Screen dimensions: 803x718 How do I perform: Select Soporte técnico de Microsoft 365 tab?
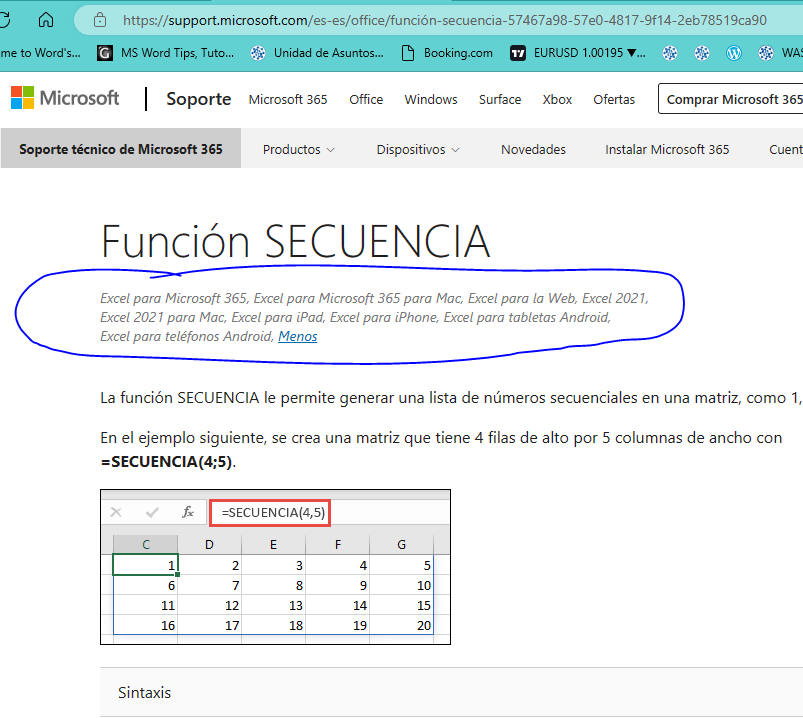pos(121,149)
